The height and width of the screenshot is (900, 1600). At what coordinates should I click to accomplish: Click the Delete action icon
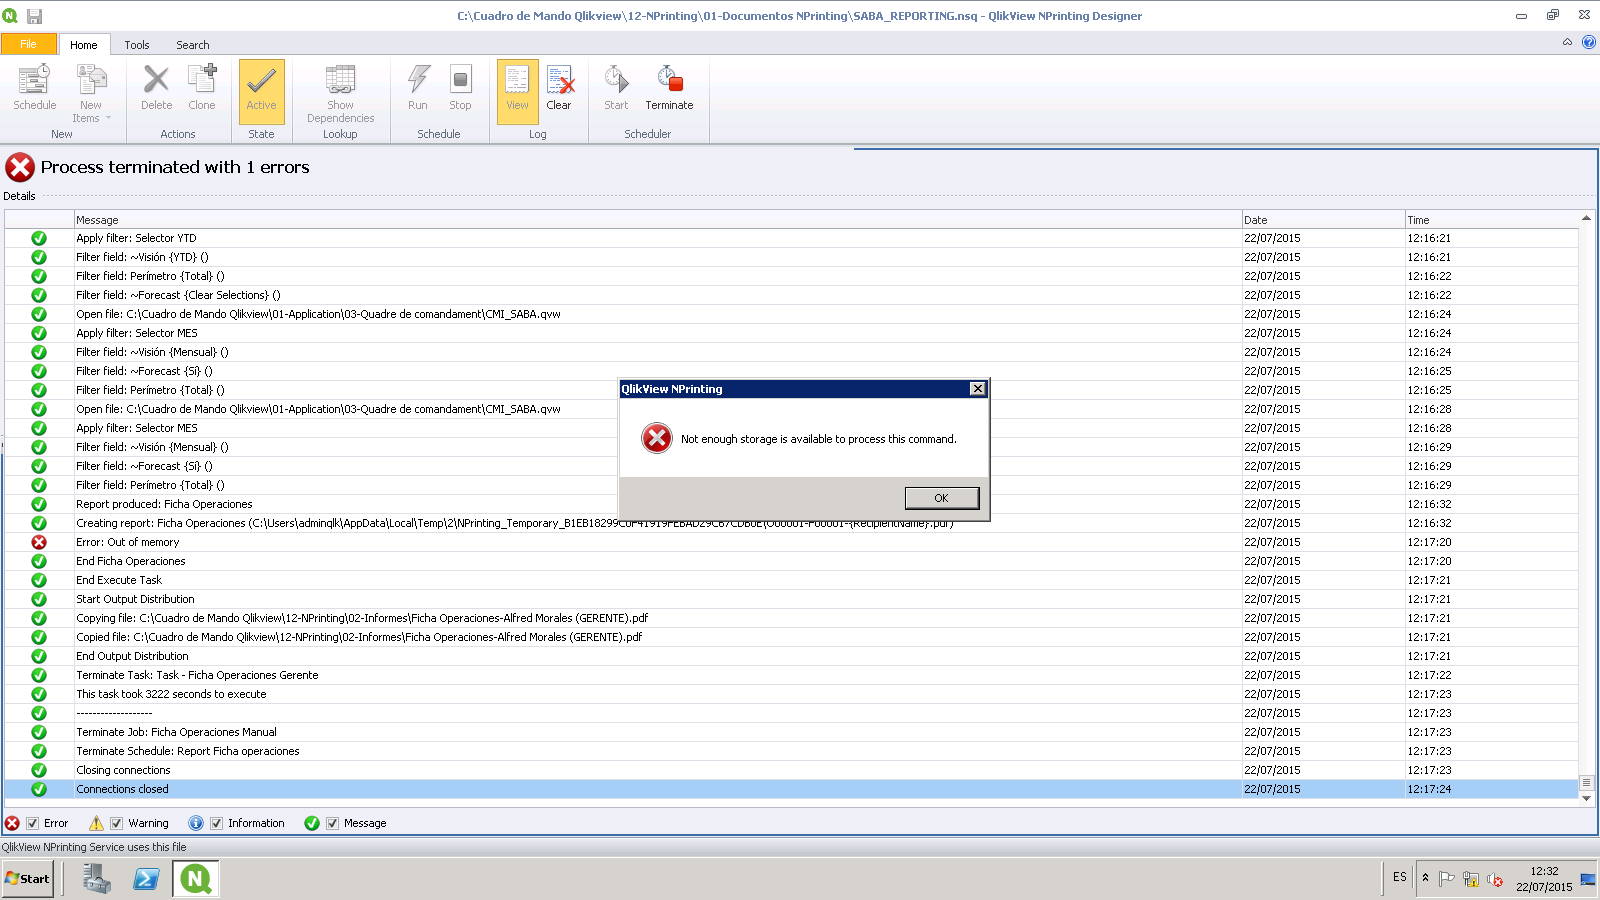pos(156,88)
